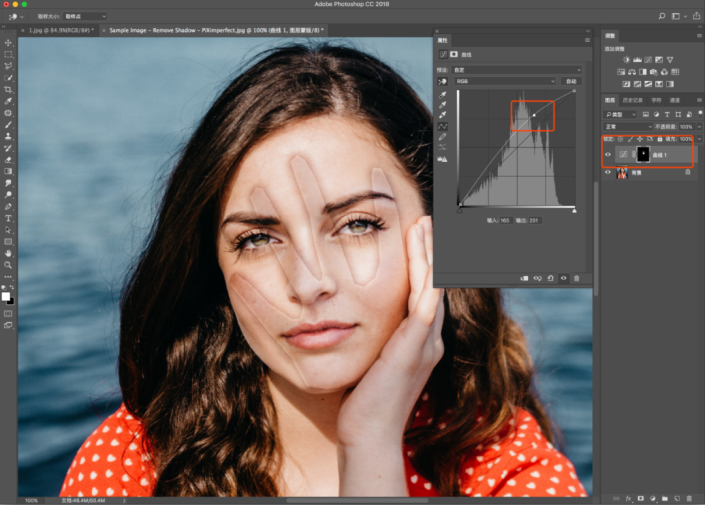Hide the 曲线 1 adjustment layer
The height and width of the screenshot is (505, 705).
pyautogui.click(x=608, y=155)
